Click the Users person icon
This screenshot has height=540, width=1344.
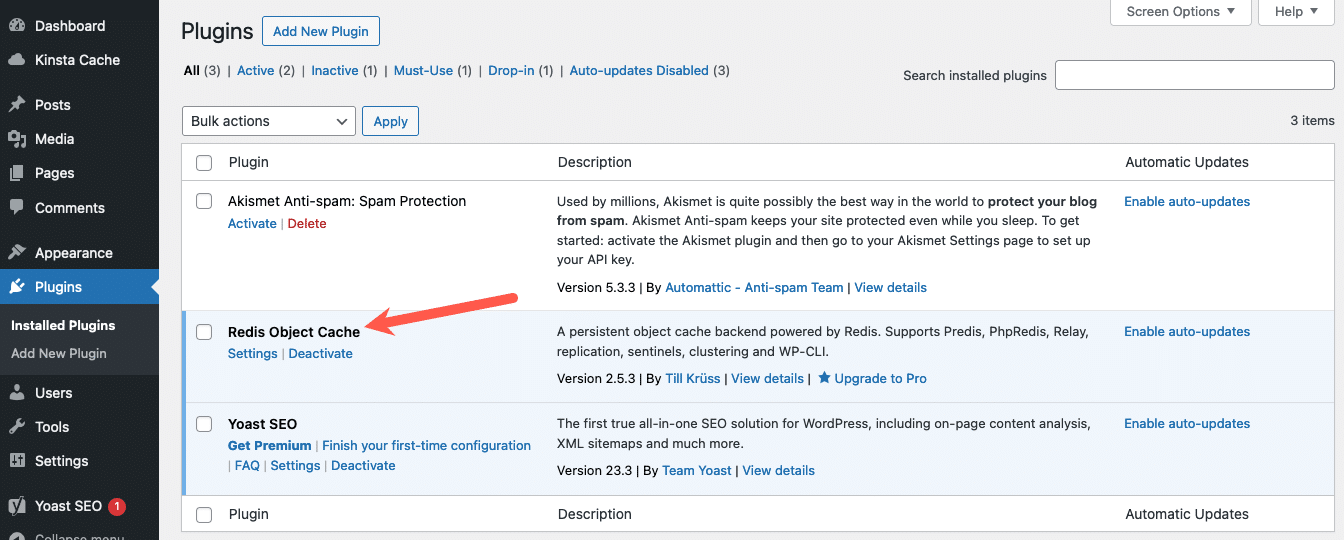tap(17, 393)
